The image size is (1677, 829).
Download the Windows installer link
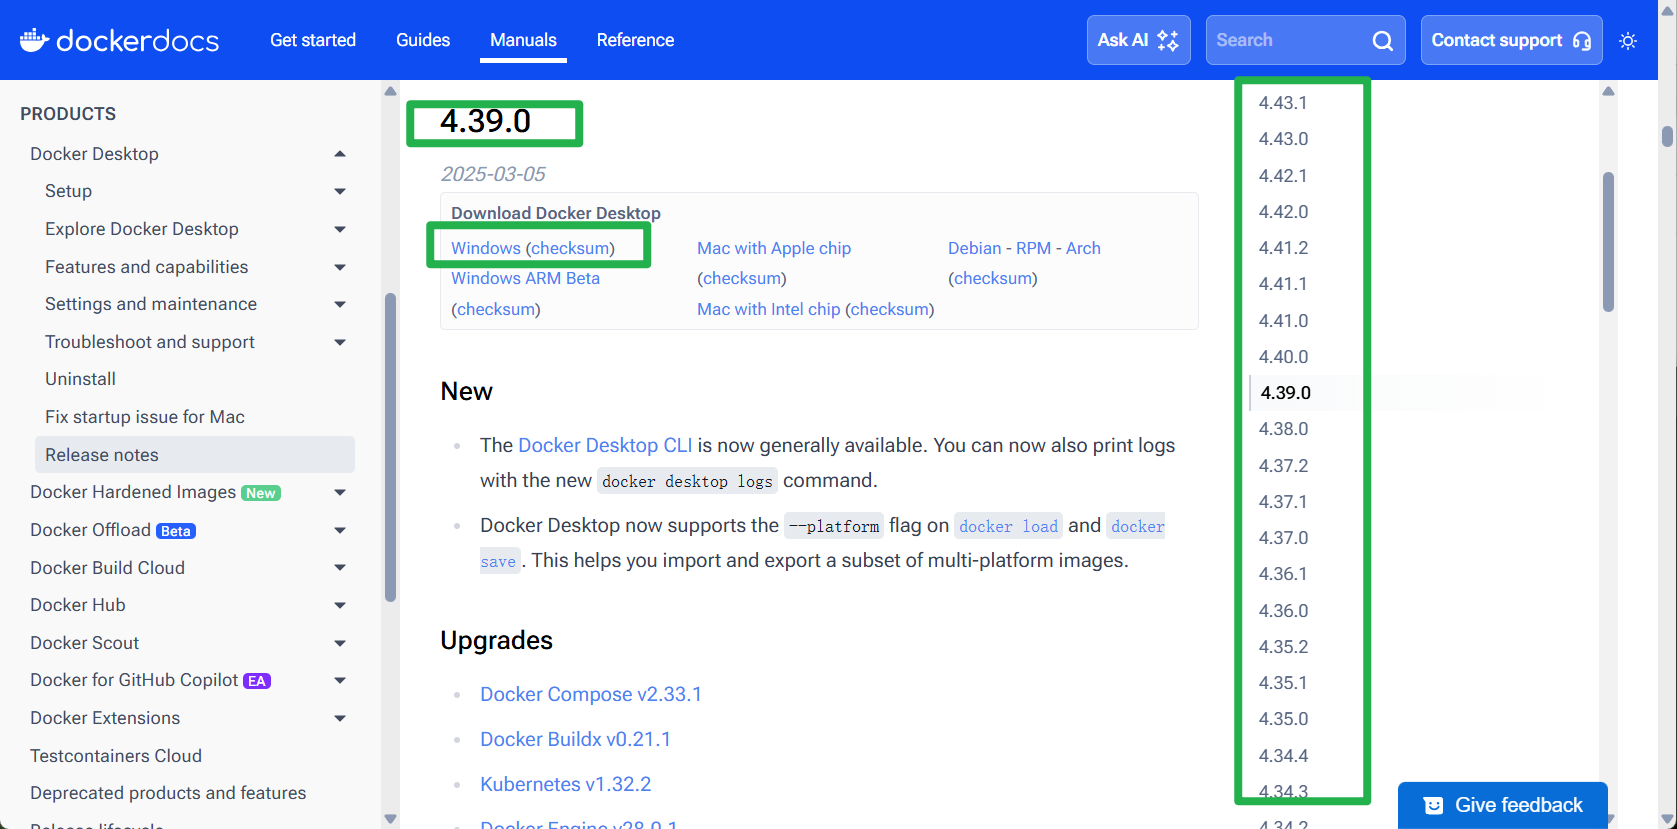486,248
